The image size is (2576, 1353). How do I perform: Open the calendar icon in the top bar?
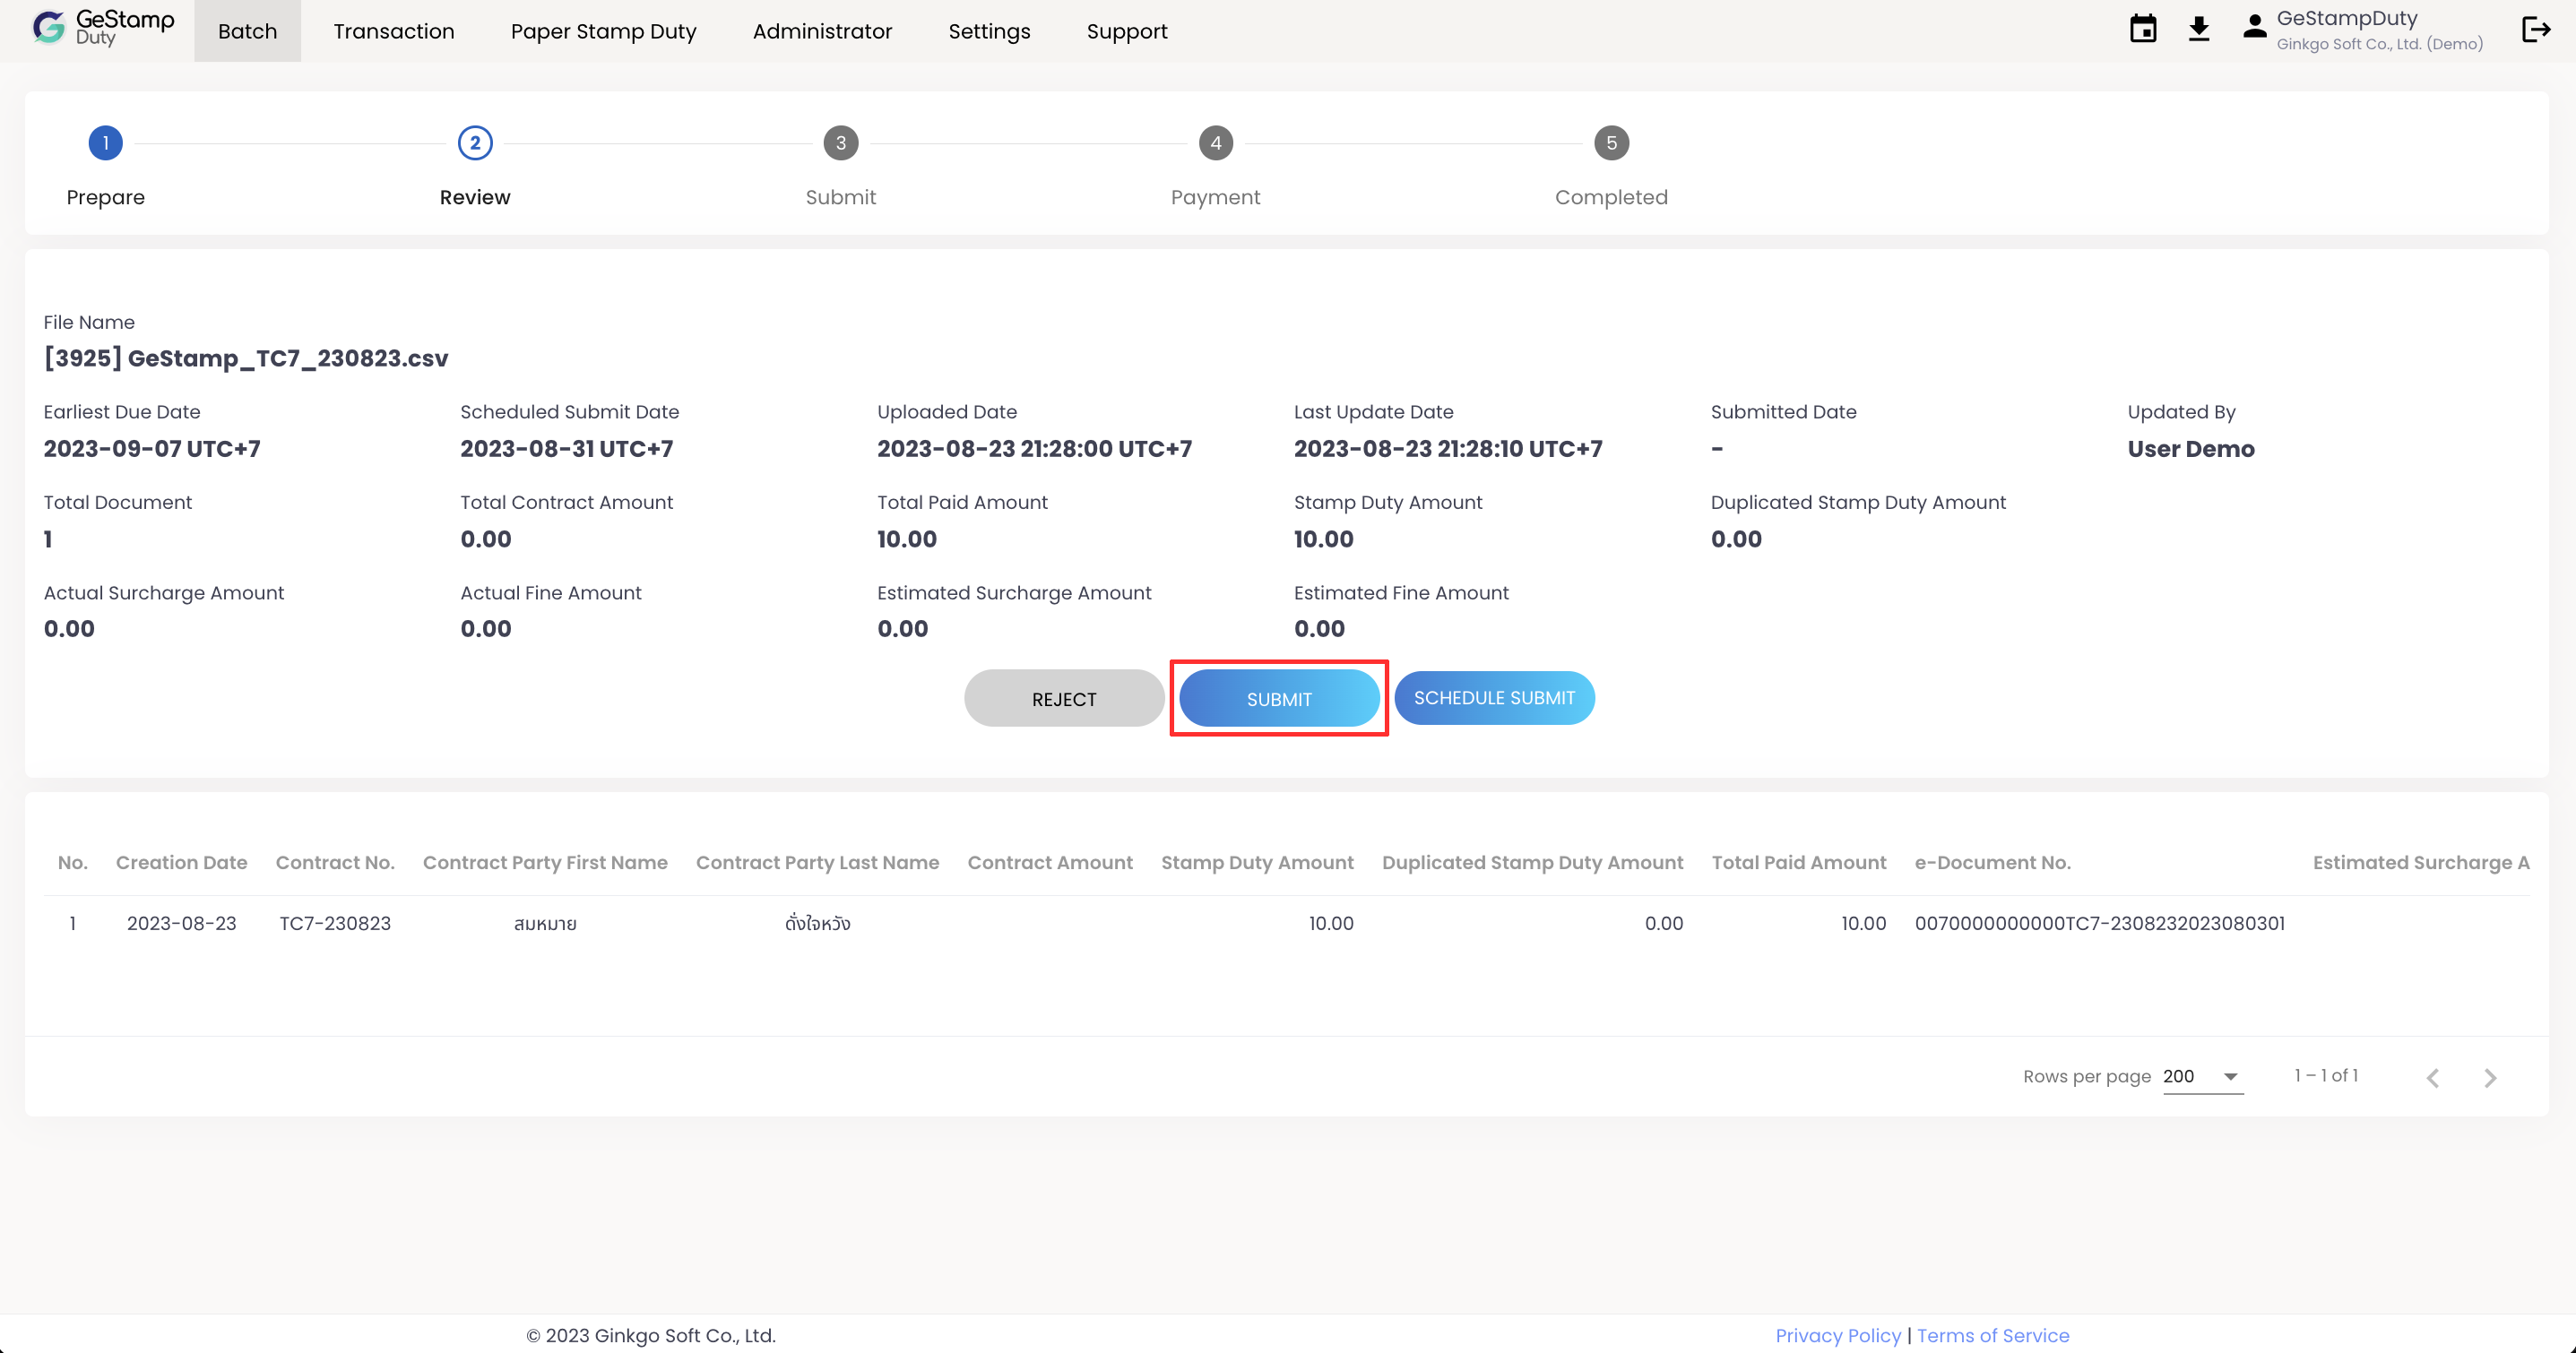2143,29
